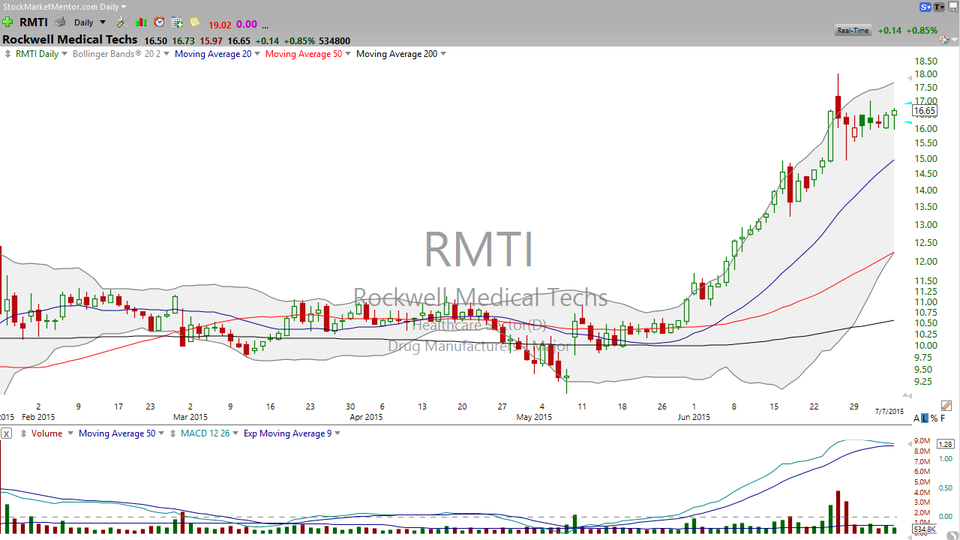Click the 1.28 MACD value label
This screenshot has width=960, height=540.
(945, 444)
